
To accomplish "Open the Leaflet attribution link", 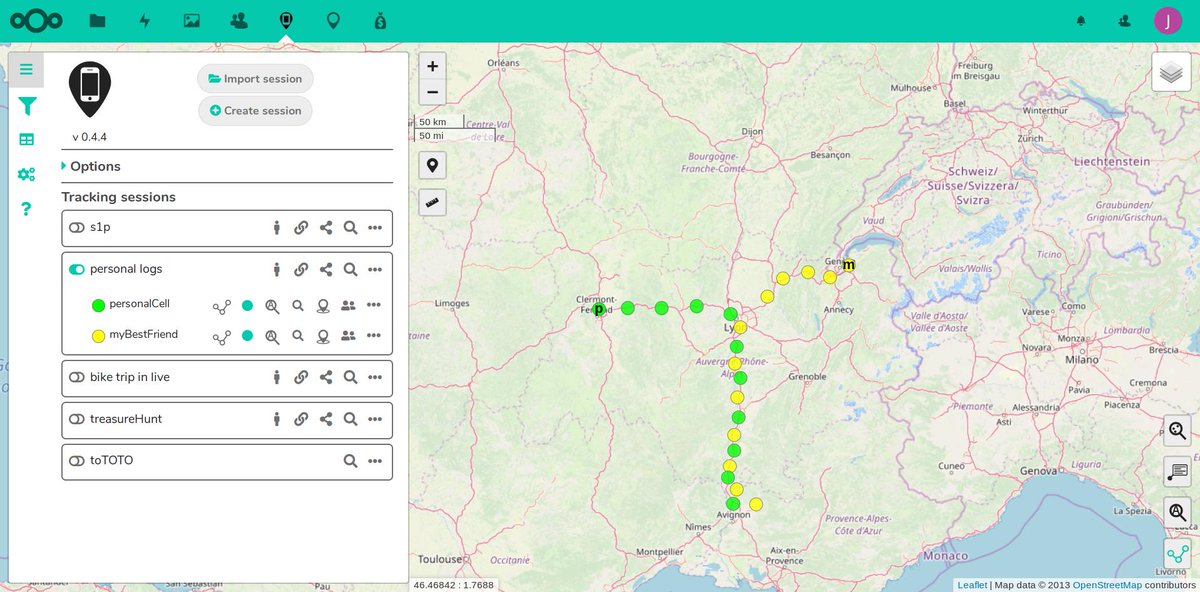I will [x=972, y=585].
